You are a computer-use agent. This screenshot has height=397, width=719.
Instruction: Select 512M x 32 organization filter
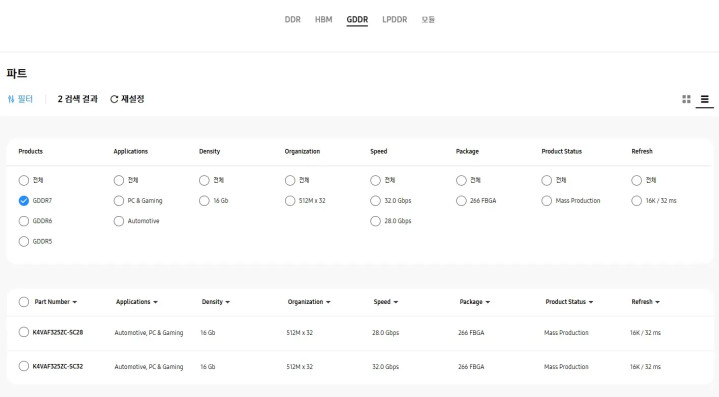(290, 201)
